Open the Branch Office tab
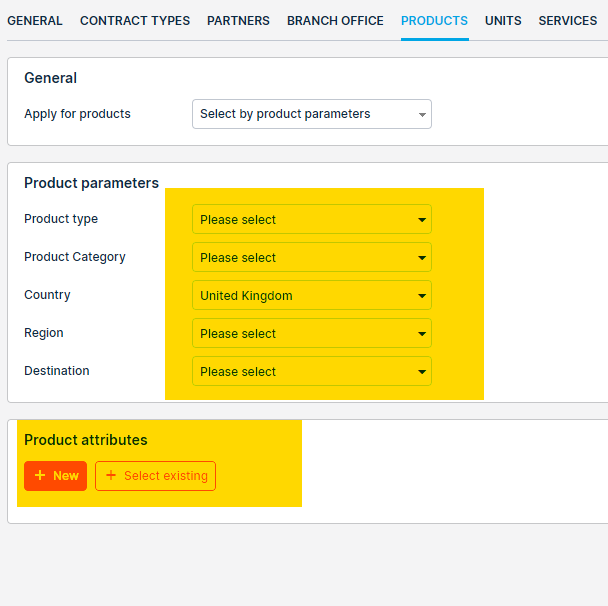 click(x=335, y=21)
